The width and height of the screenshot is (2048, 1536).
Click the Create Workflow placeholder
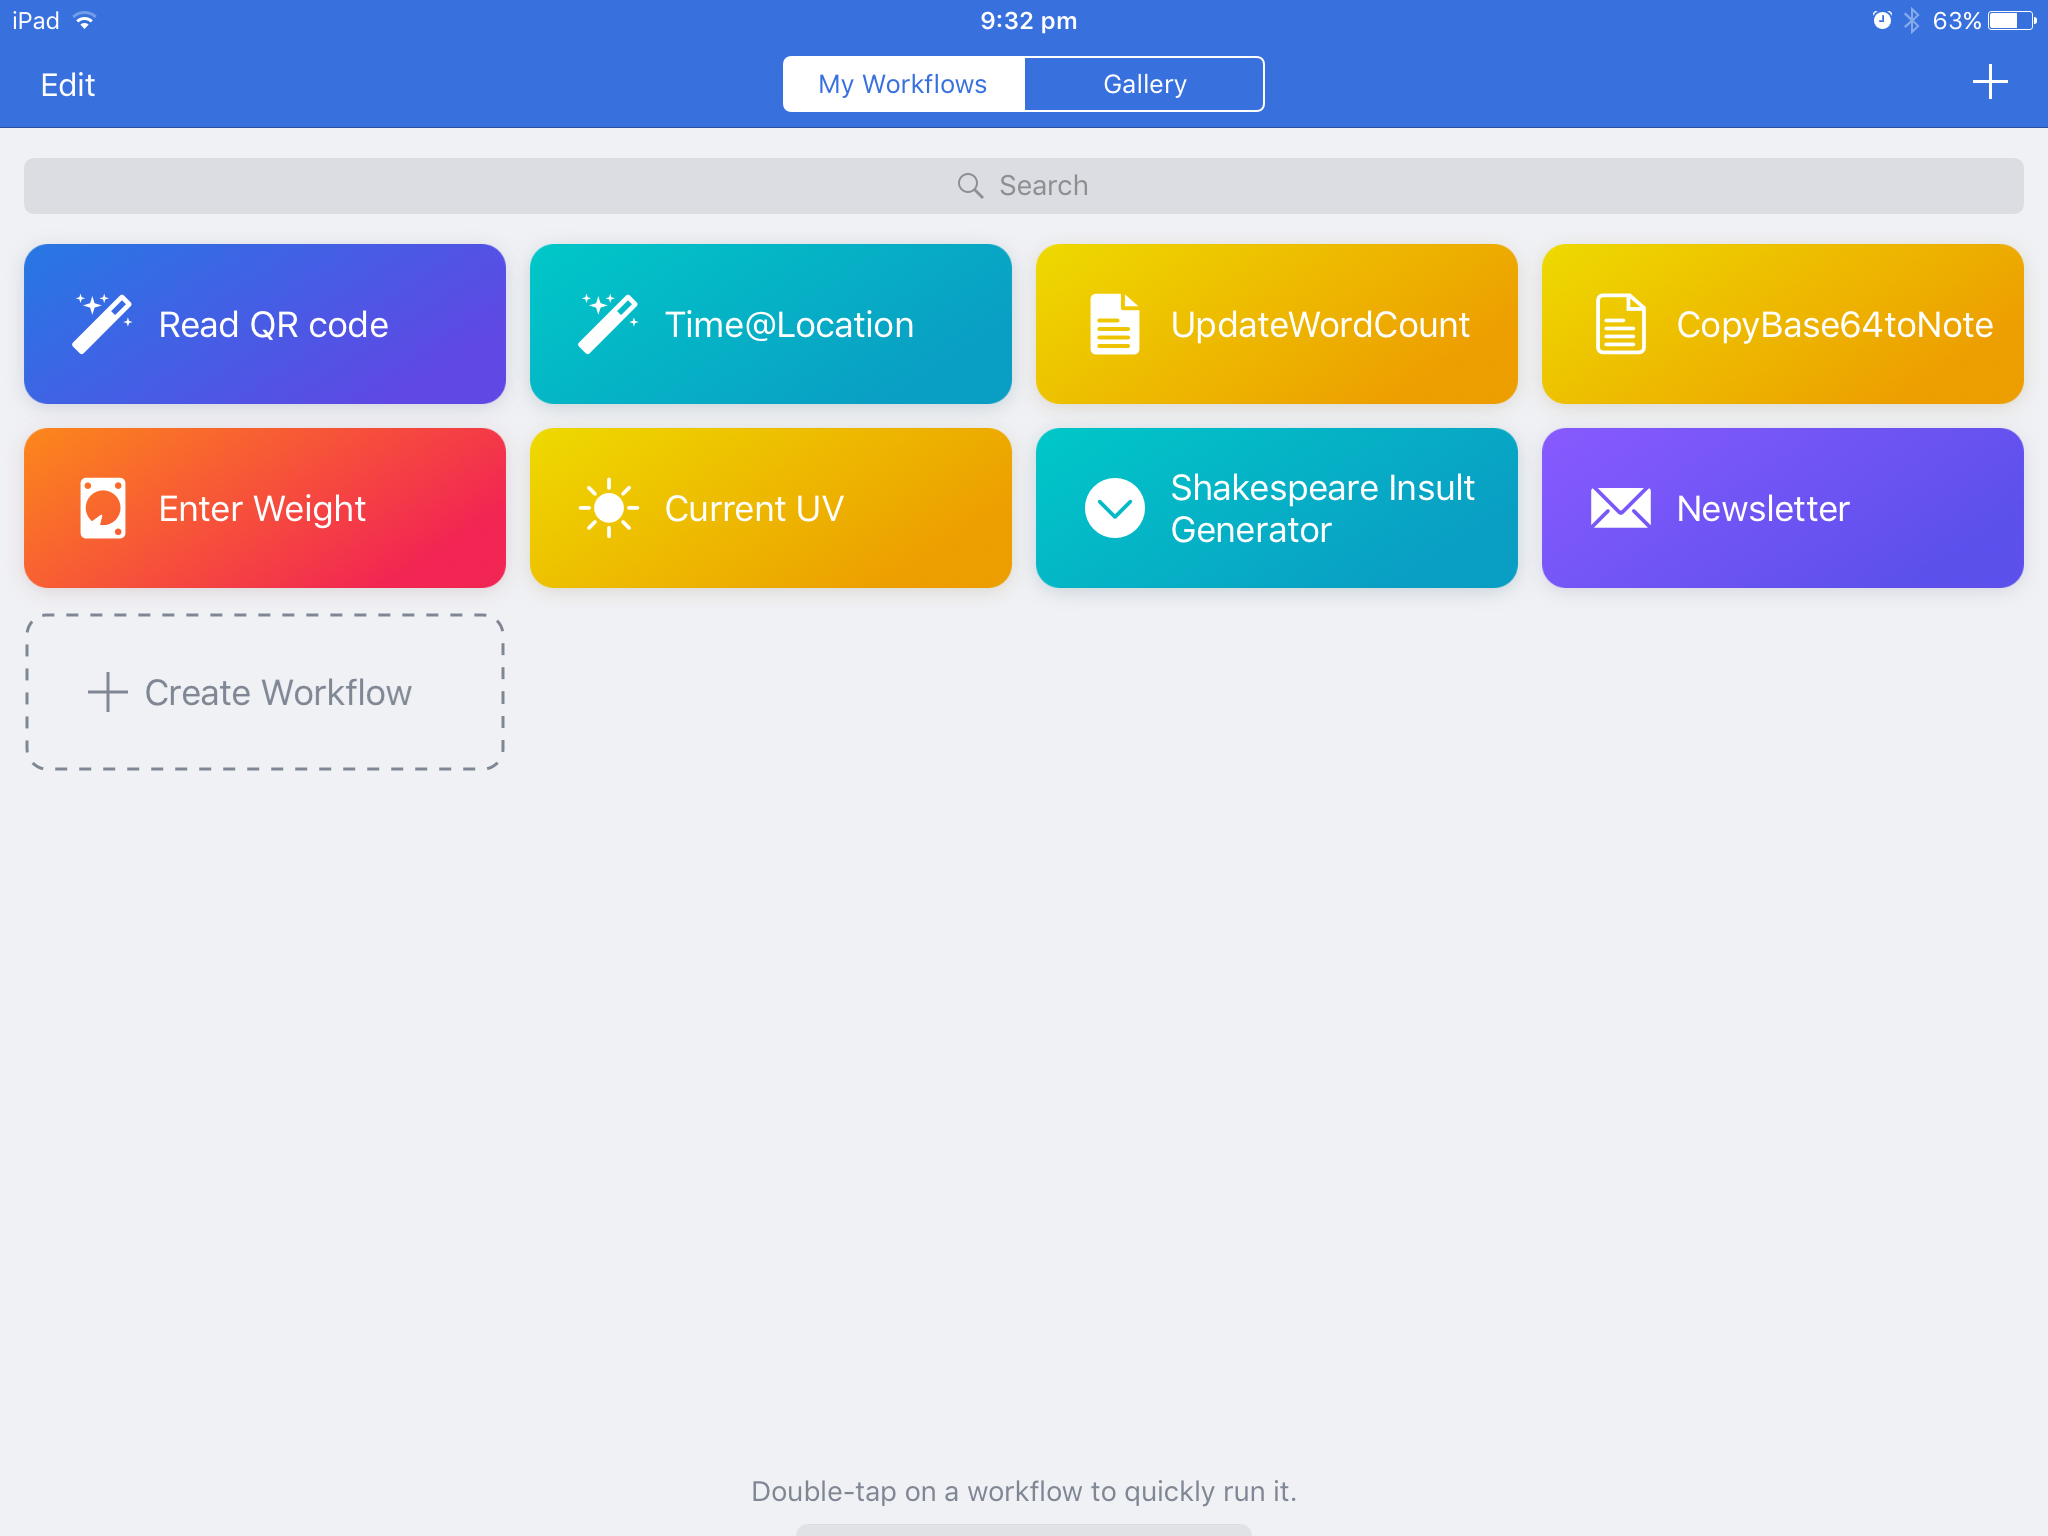(x=265, y=692)
